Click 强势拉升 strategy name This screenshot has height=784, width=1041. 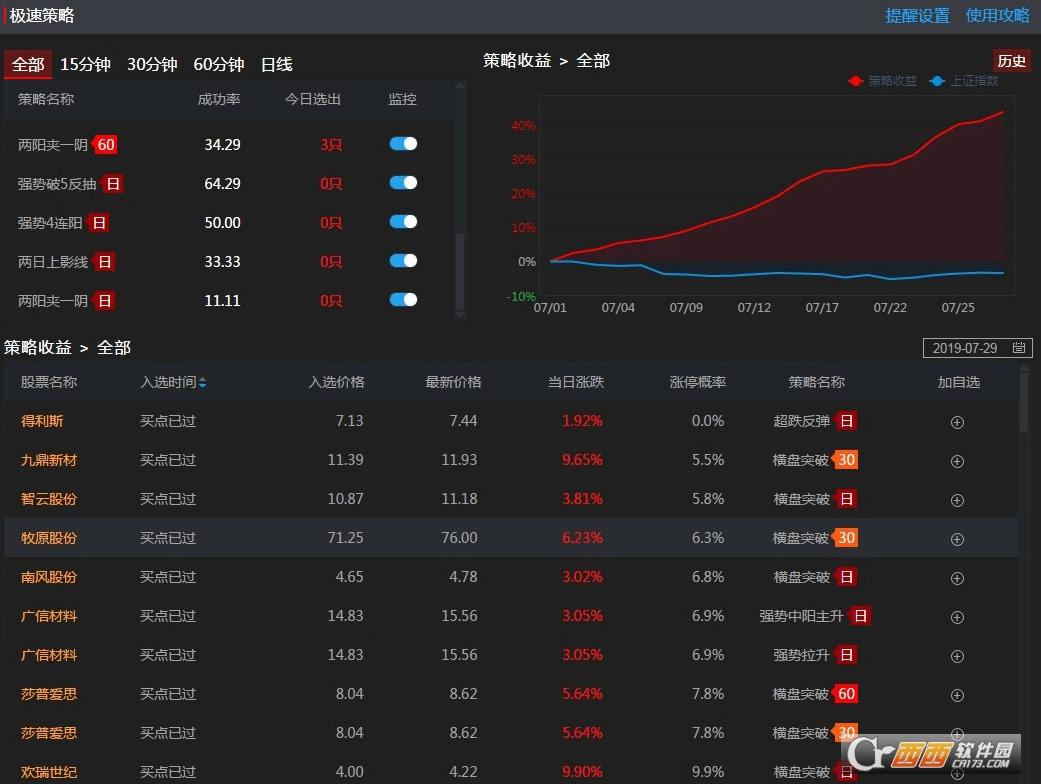[x=801, y=655]
